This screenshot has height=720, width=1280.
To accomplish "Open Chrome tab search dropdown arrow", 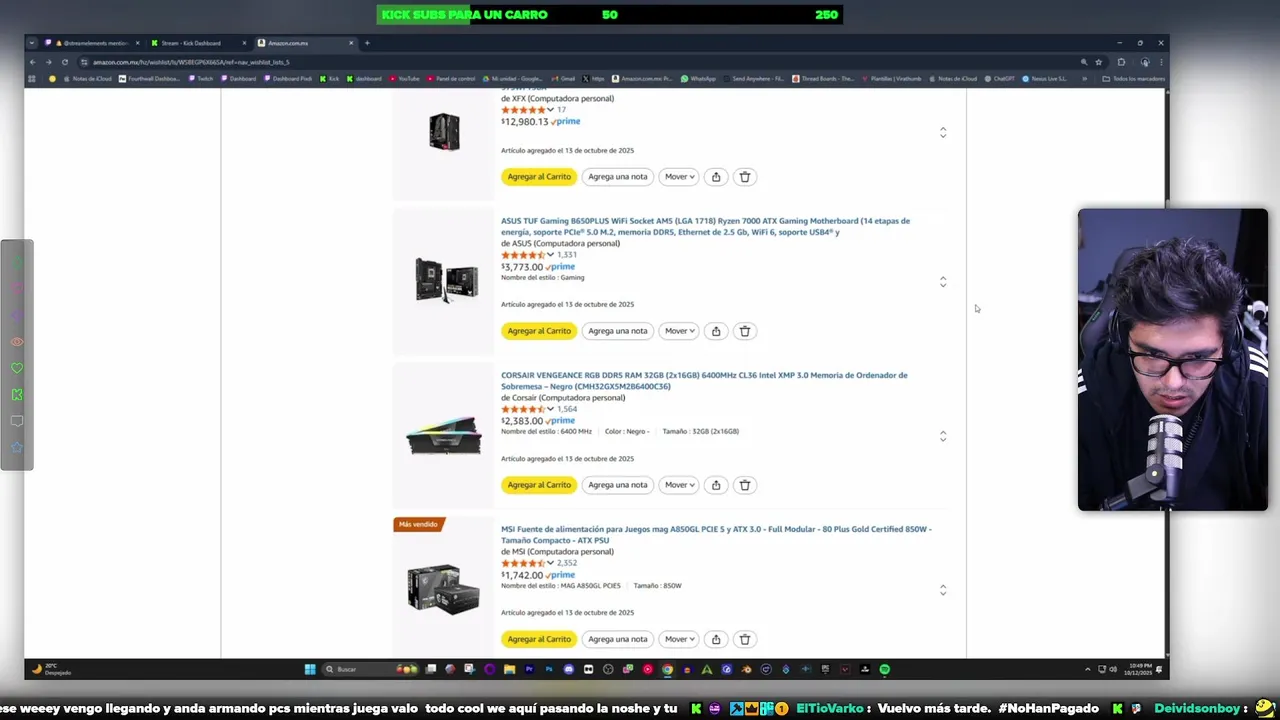I will pyautogui.click(x=32, y=43).
